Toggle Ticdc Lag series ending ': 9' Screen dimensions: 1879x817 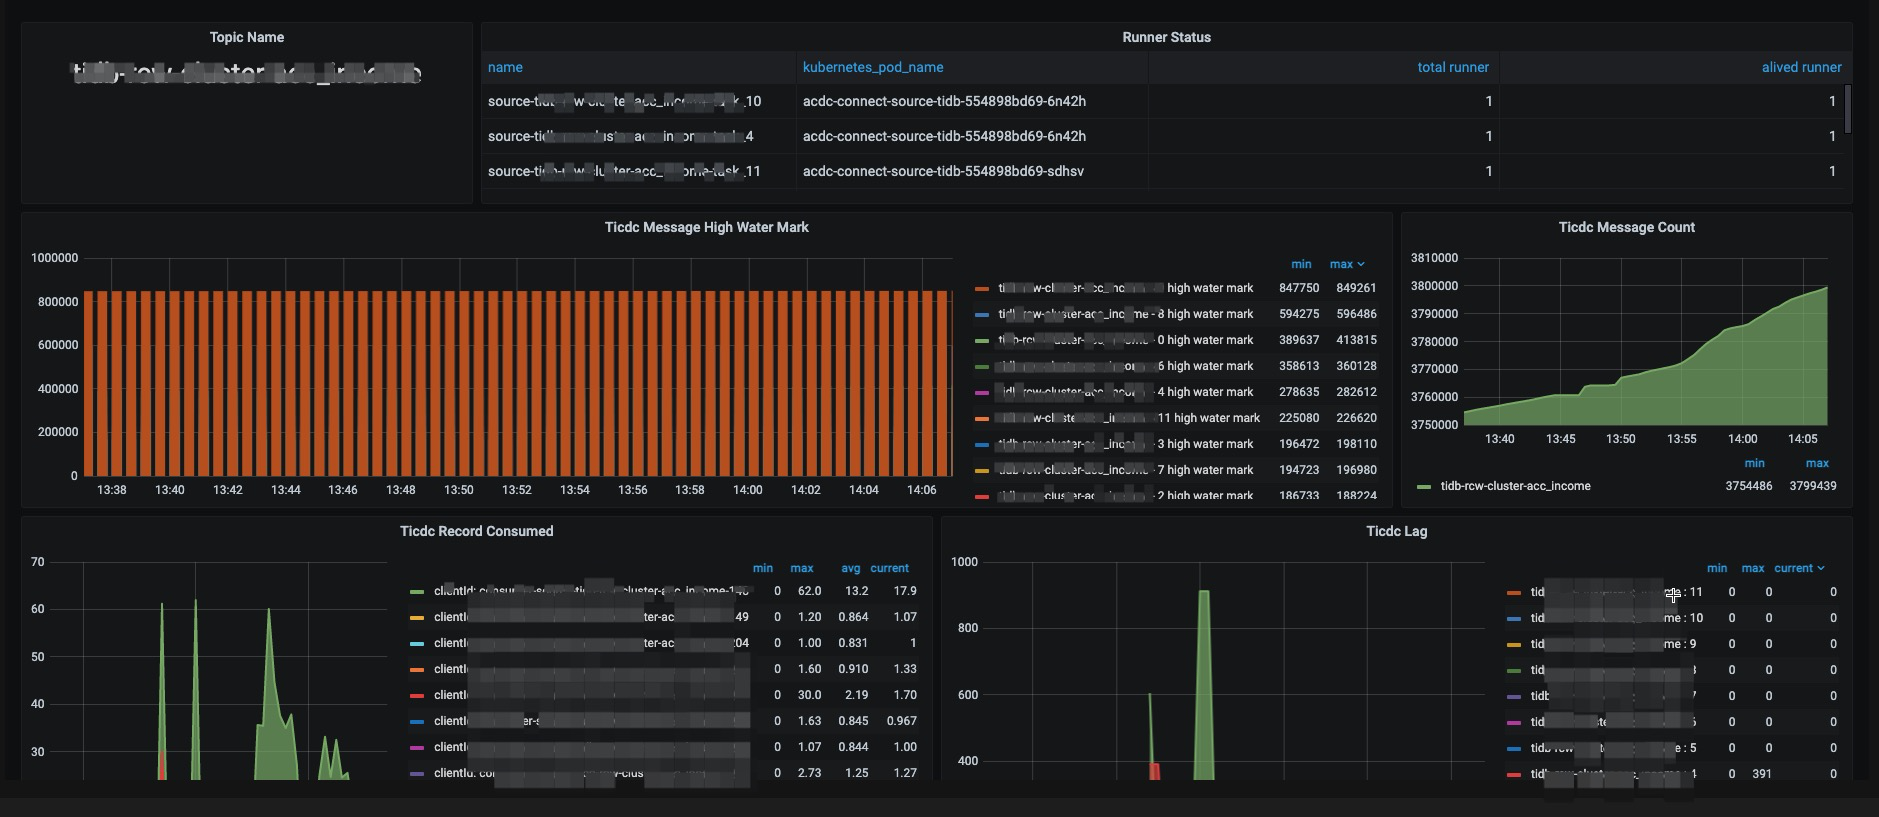[x=1613, y=644]
